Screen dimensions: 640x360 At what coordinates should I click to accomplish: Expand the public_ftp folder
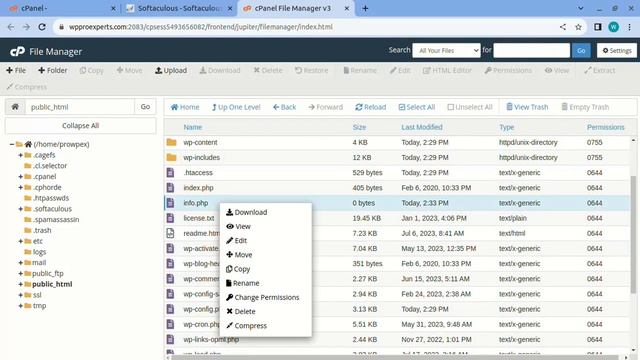coord(20,273)
